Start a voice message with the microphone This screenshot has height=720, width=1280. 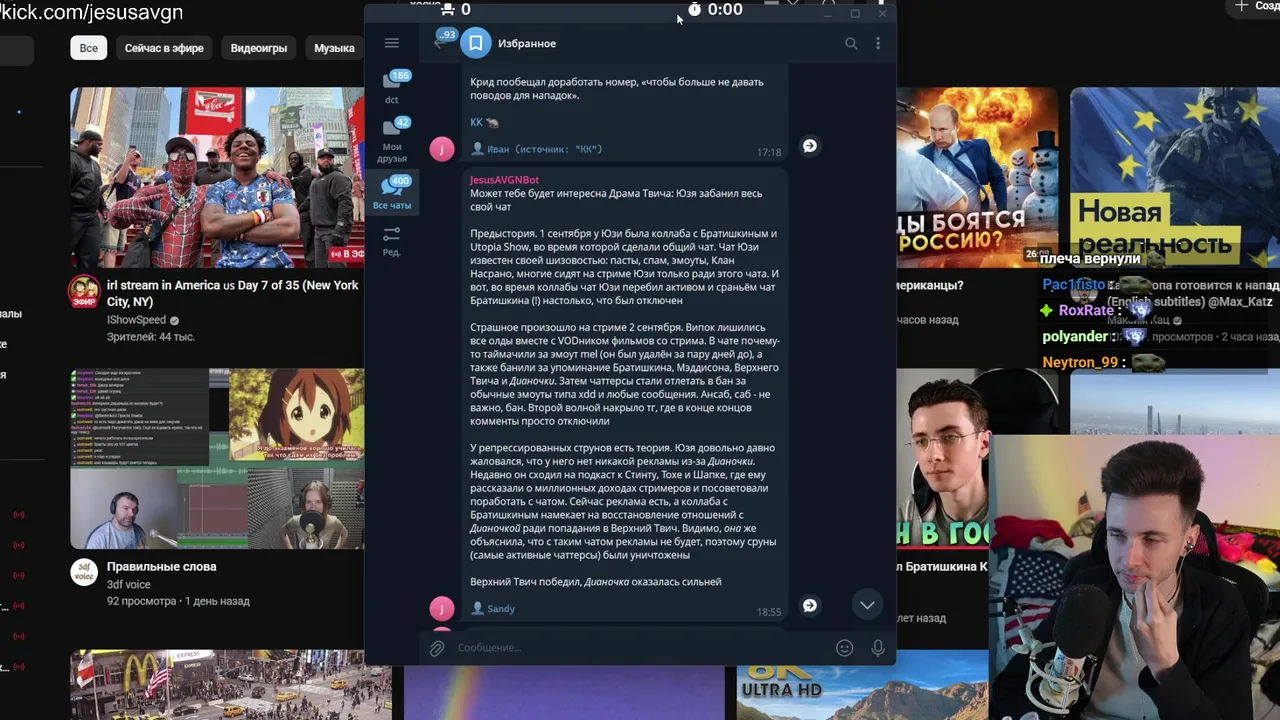click(878, 648)
